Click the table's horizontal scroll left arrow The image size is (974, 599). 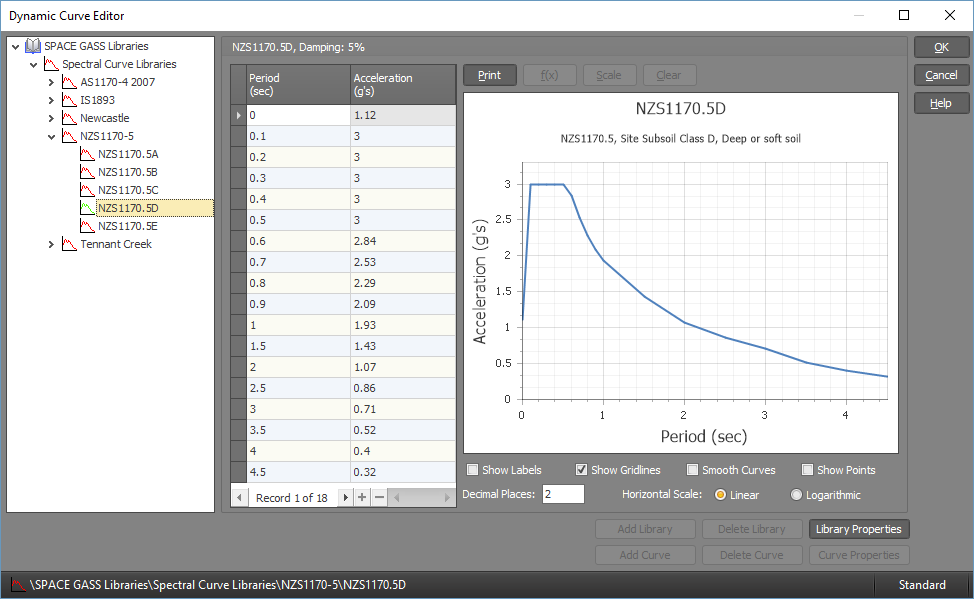pos(396,498)
